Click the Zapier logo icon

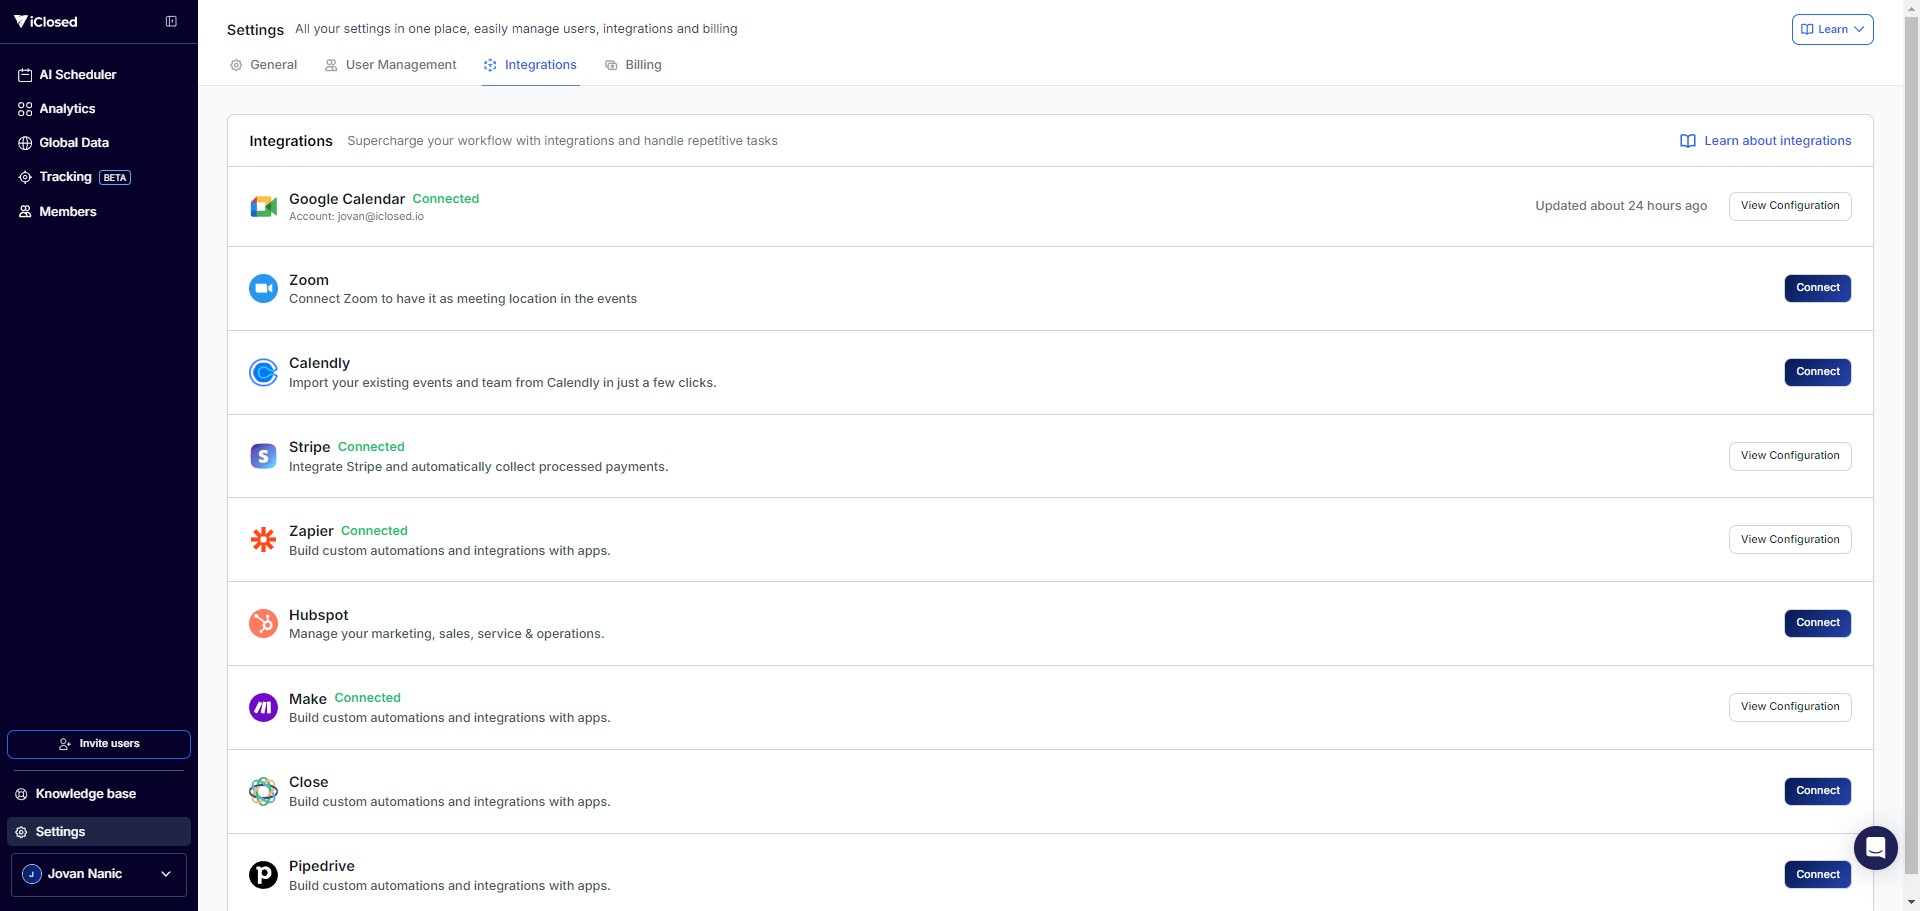point(263,540)
